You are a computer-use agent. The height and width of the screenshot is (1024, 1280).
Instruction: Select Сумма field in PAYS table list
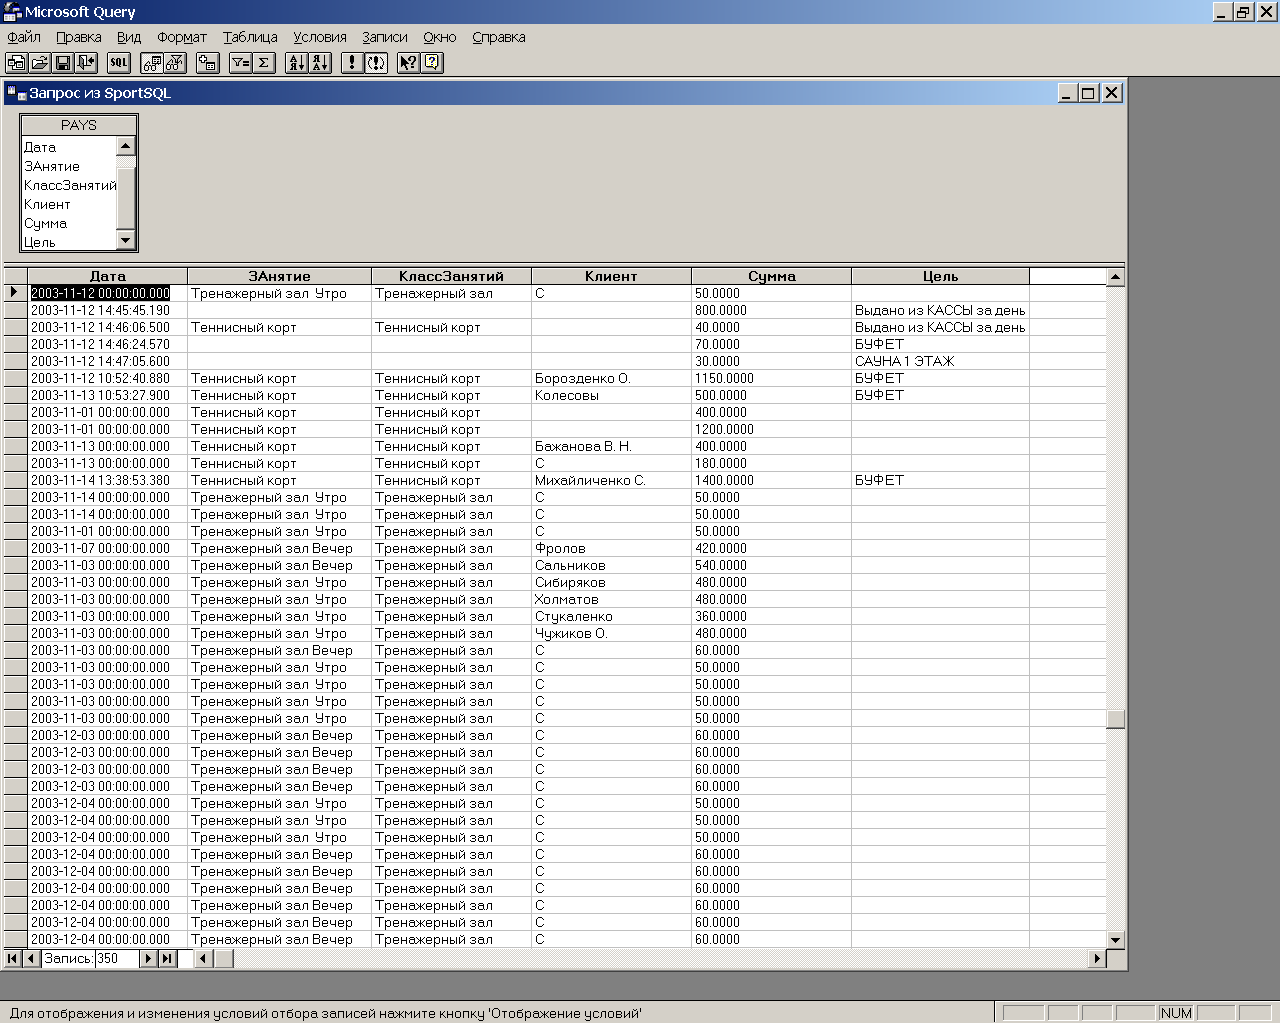69,223
